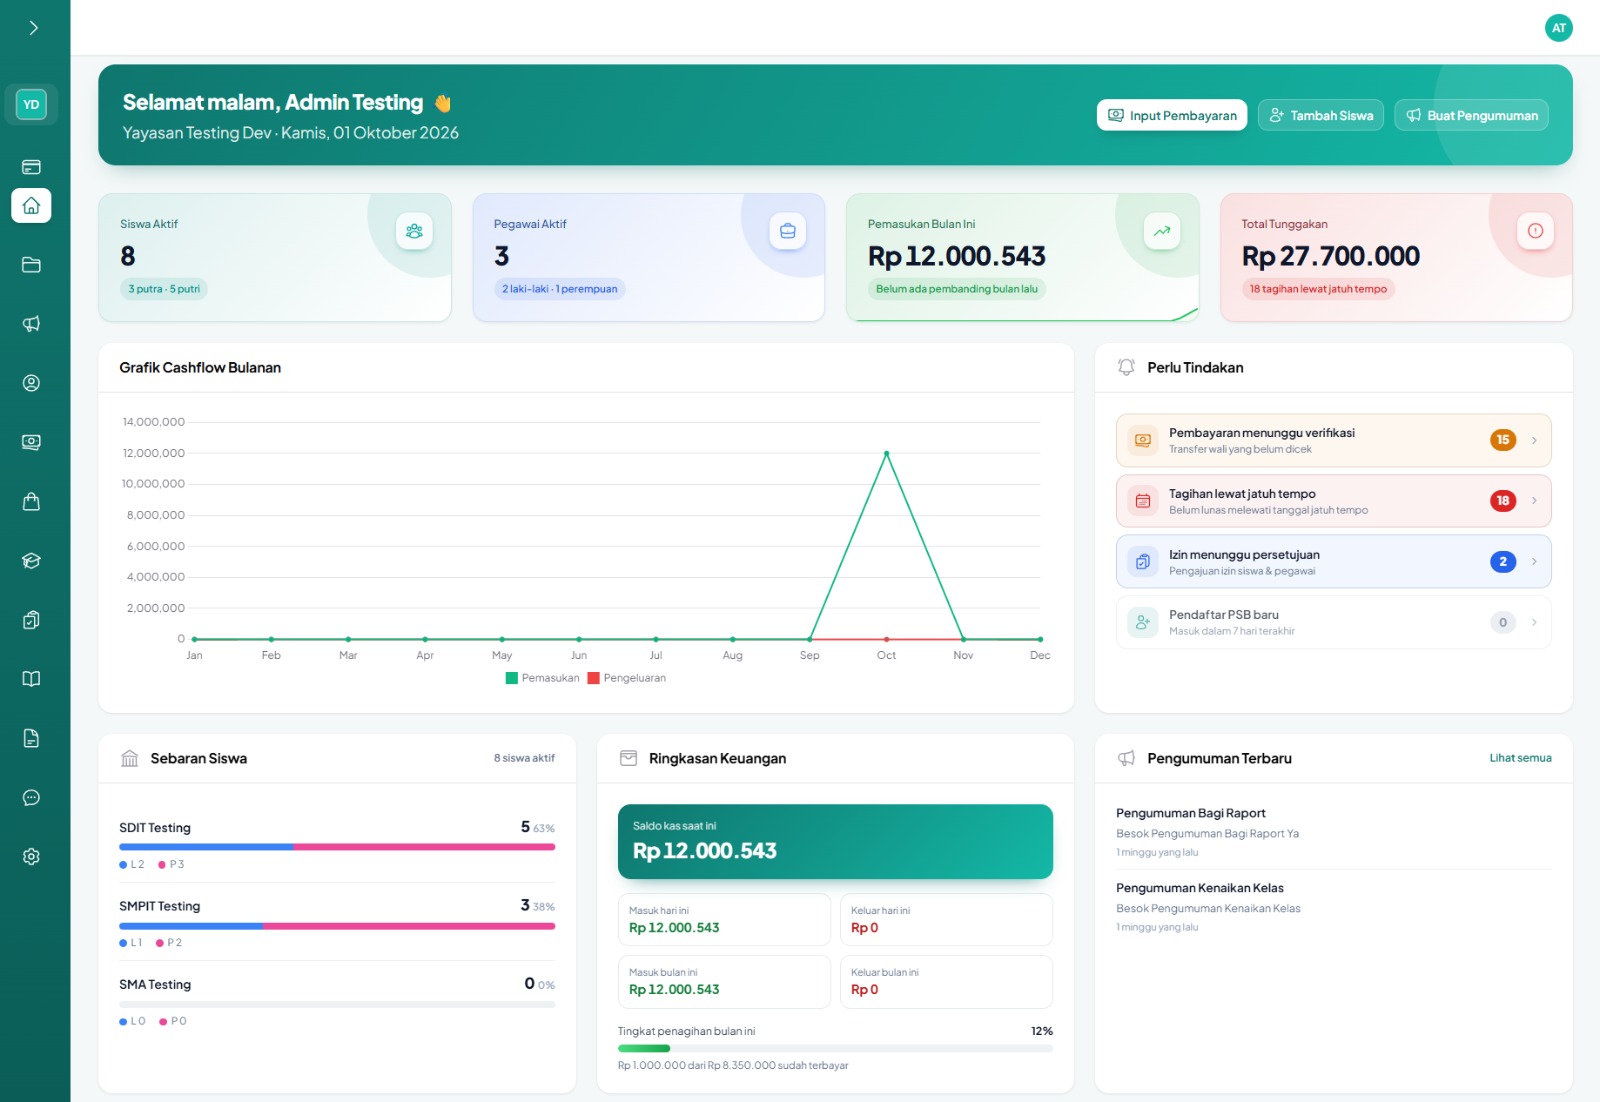Open the open-book sidebar icon
1600x1102 pixels.
31,679
